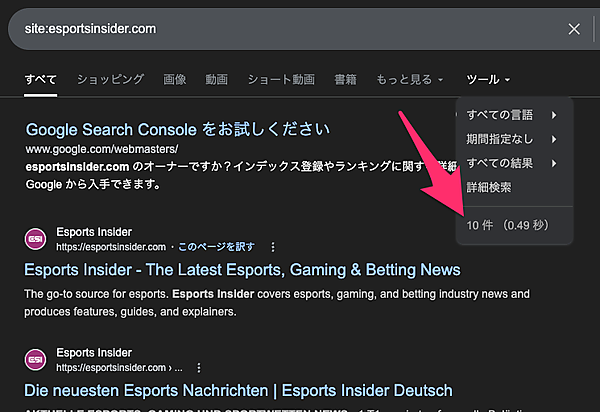
Task: Click the arrow beside すべての結果
Action: coord(554,163)
